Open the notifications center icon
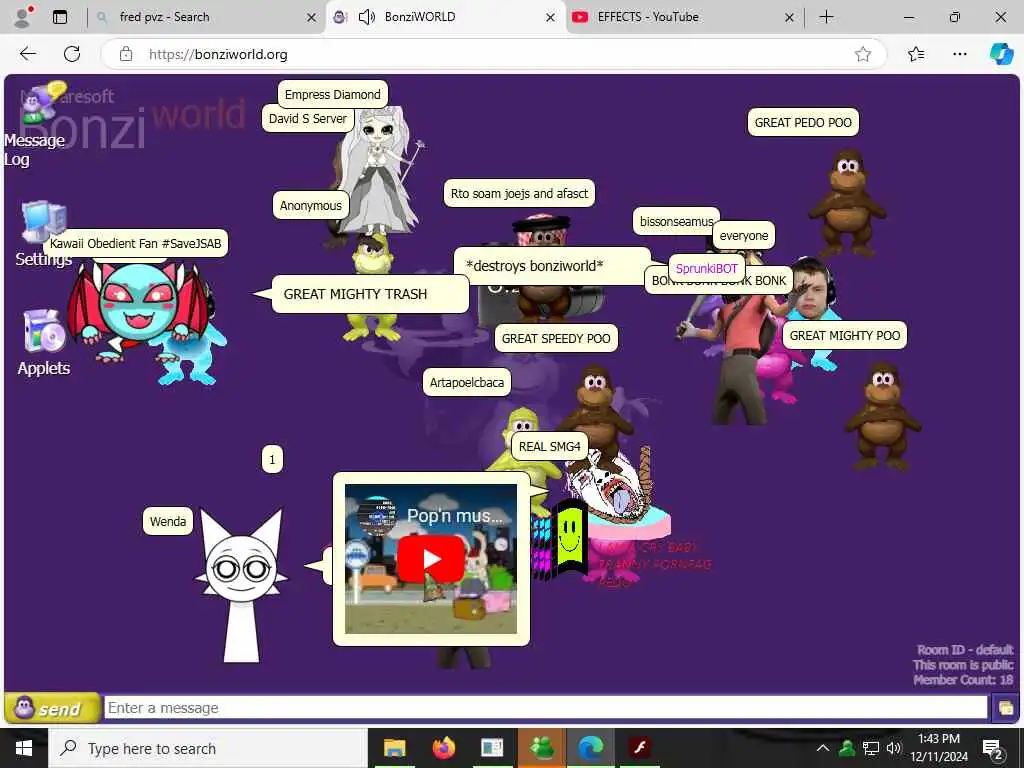Viewport: 1024px width, 768px height. coord(993,749)
